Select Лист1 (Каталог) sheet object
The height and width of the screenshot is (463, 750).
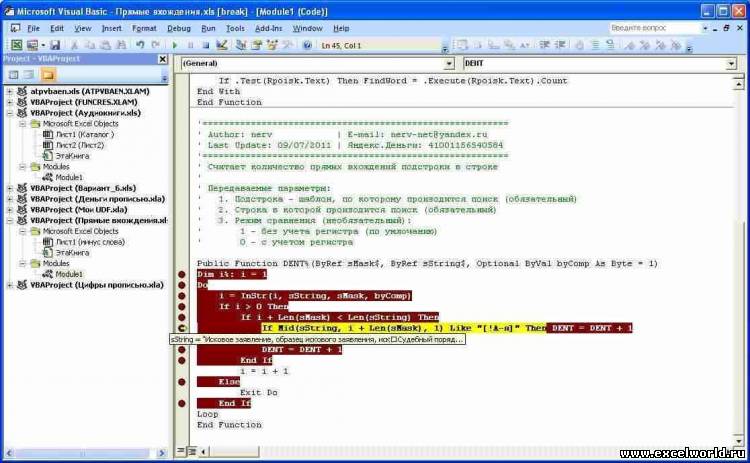click(85, 134)
